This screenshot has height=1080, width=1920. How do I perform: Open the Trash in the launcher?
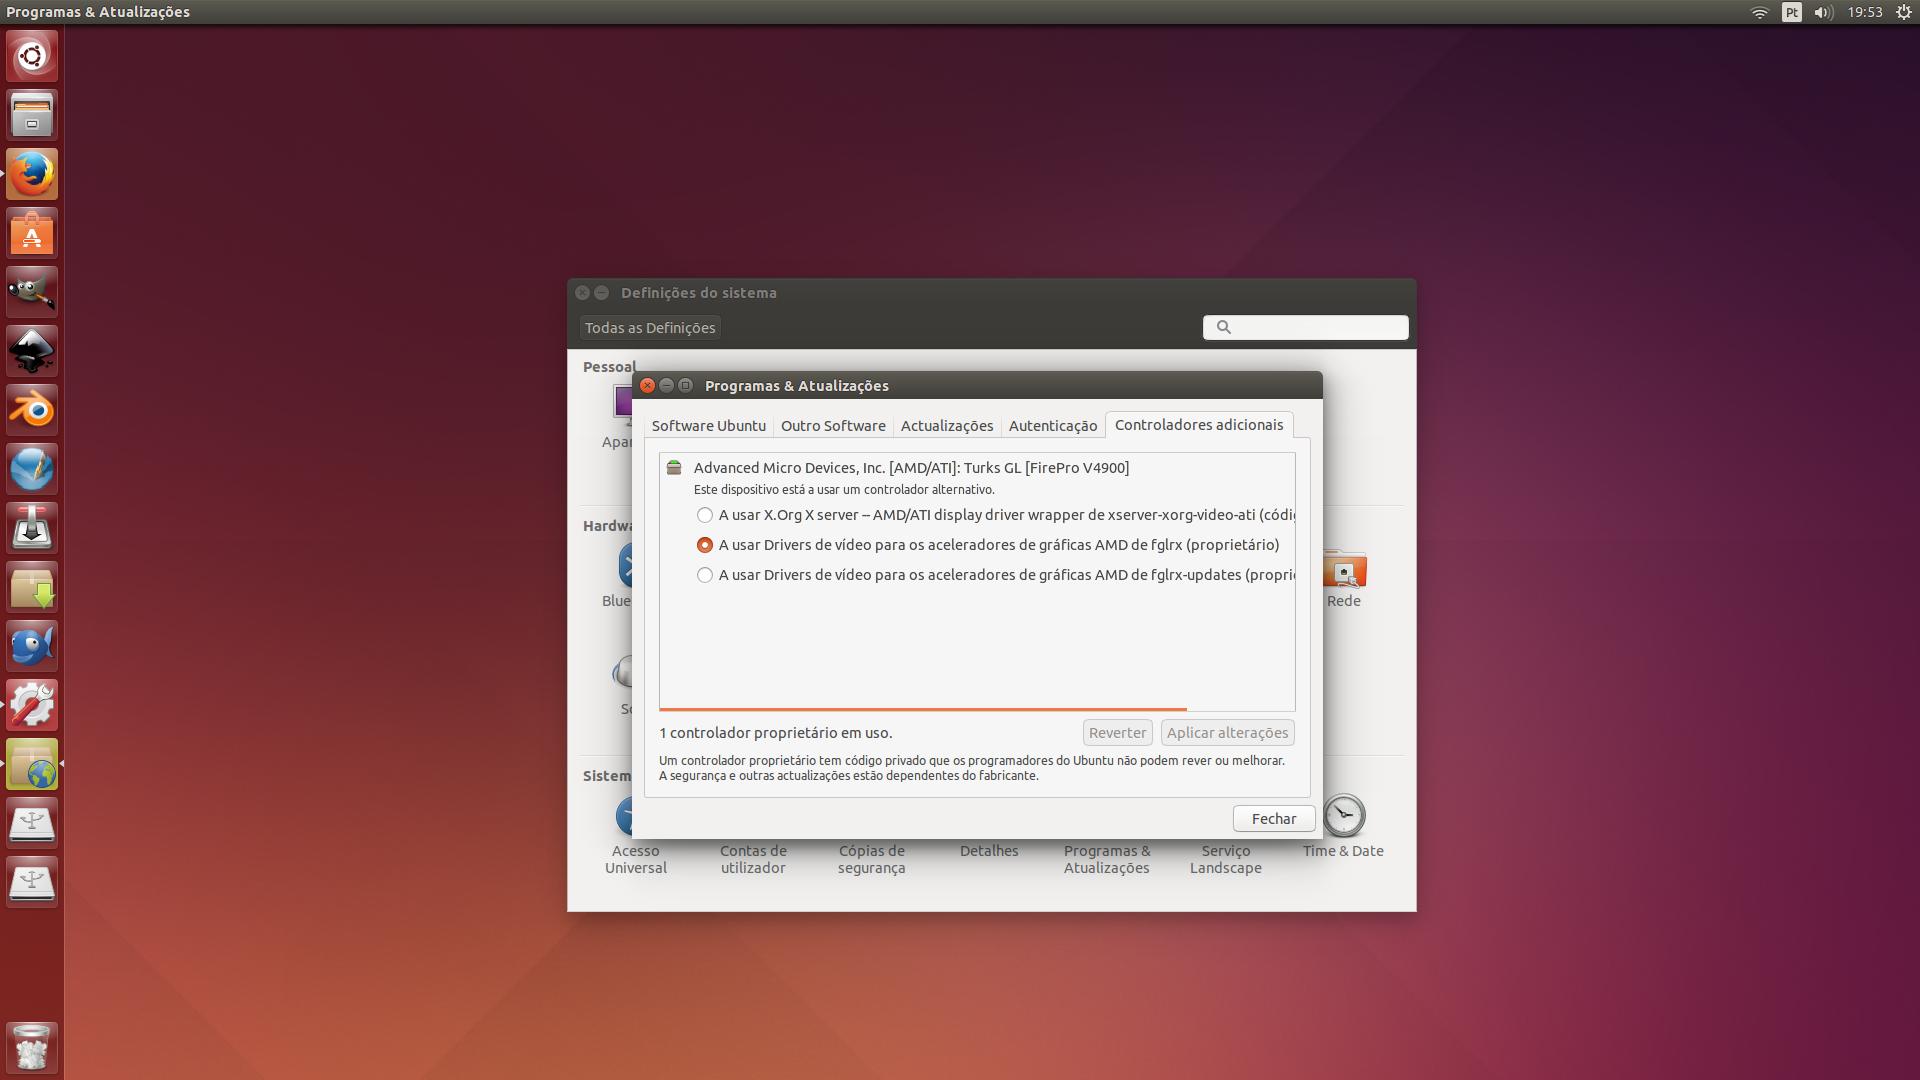[32, 1047]
